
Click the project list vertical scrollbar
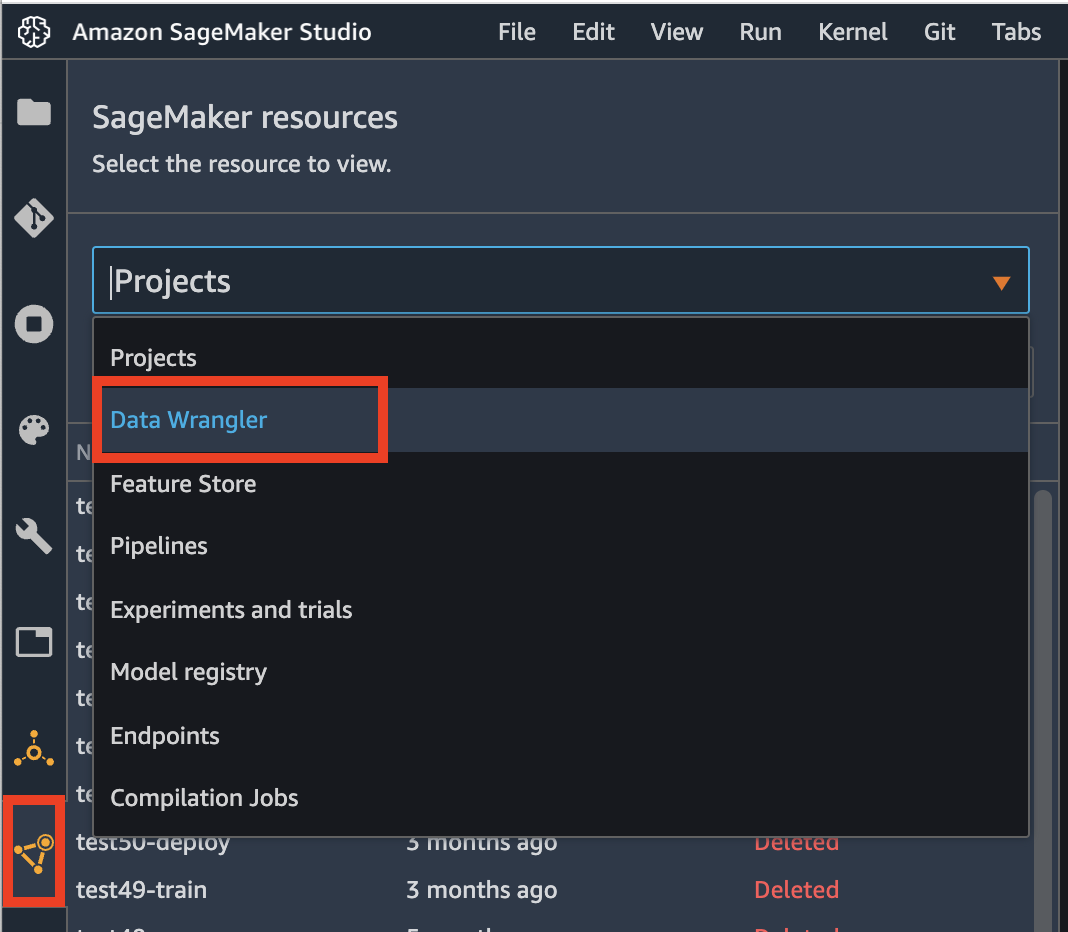[1042, 709]
